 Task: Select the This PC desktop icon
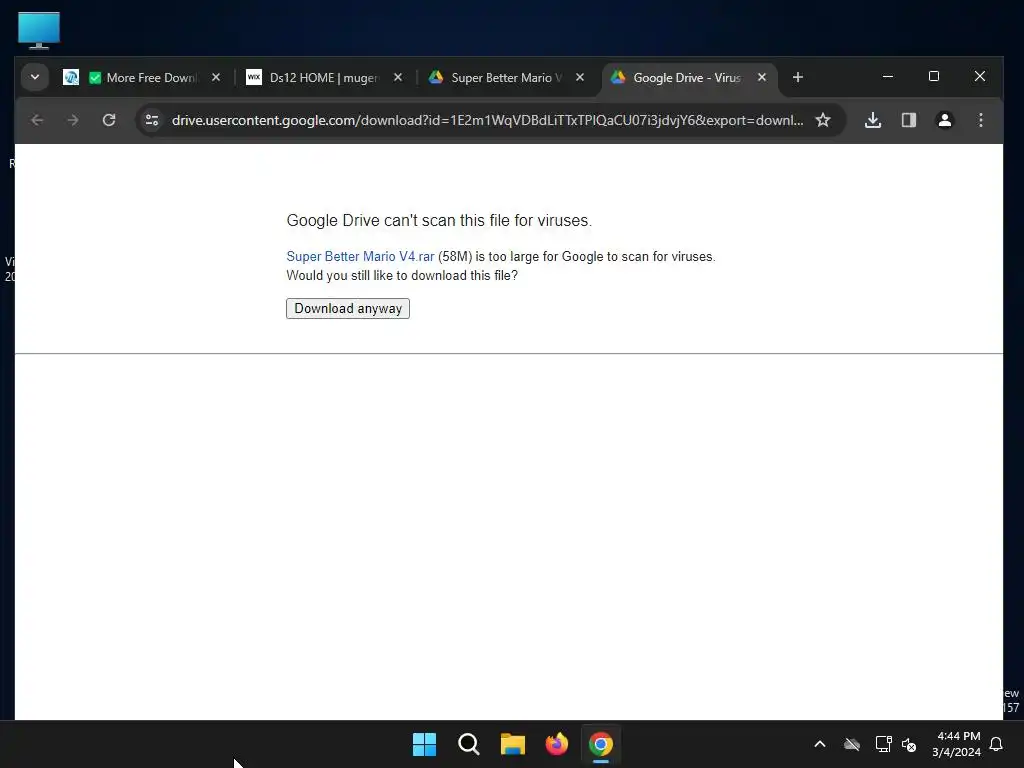point(39,30)
